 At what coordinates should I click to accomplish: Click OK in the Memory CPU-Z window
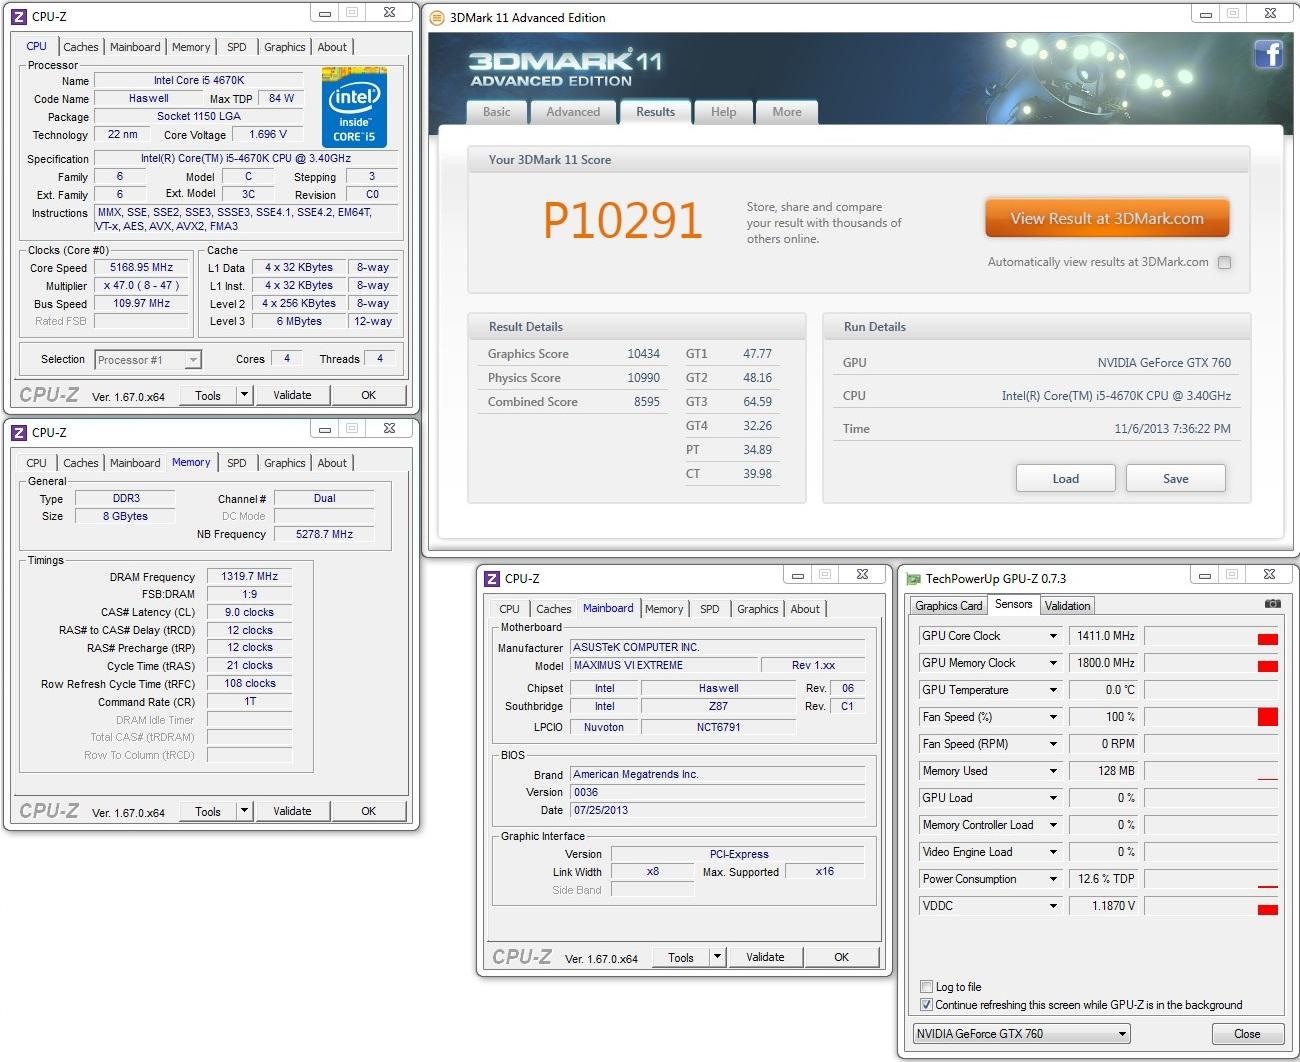368,811
